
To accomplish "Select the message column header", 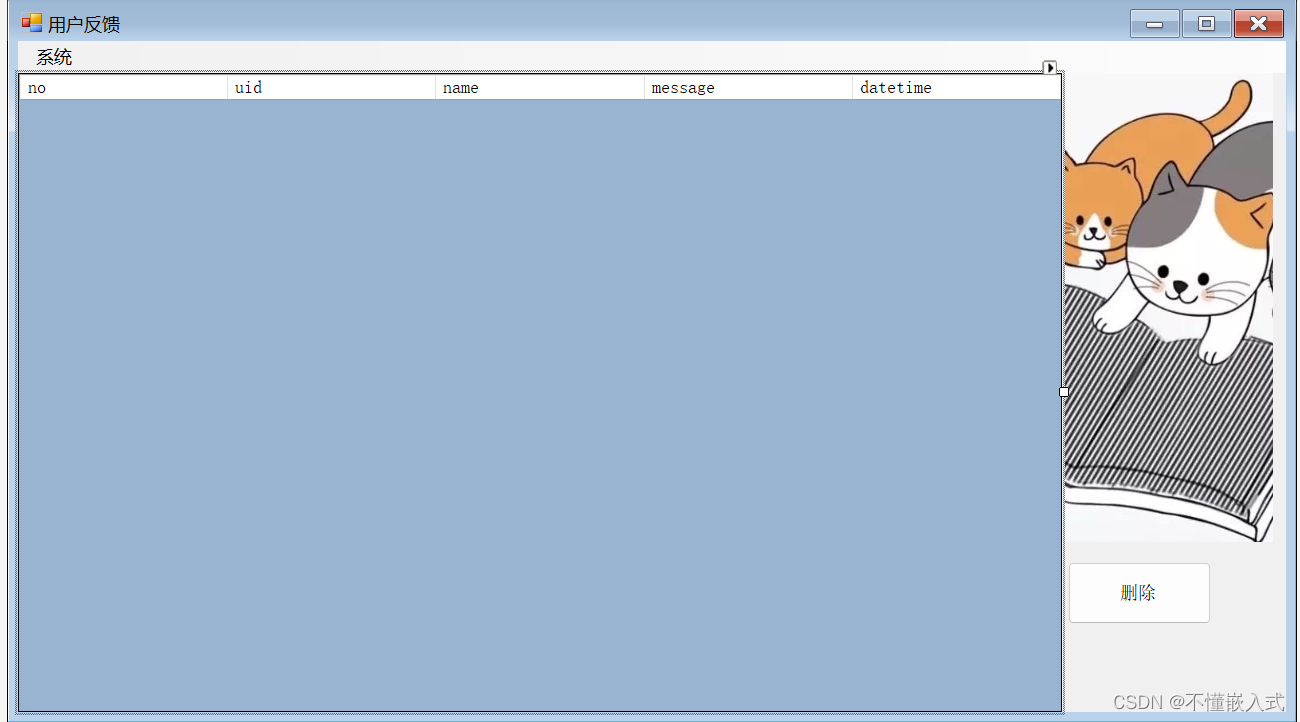I will pyautogui.click(x=748, y=88).
